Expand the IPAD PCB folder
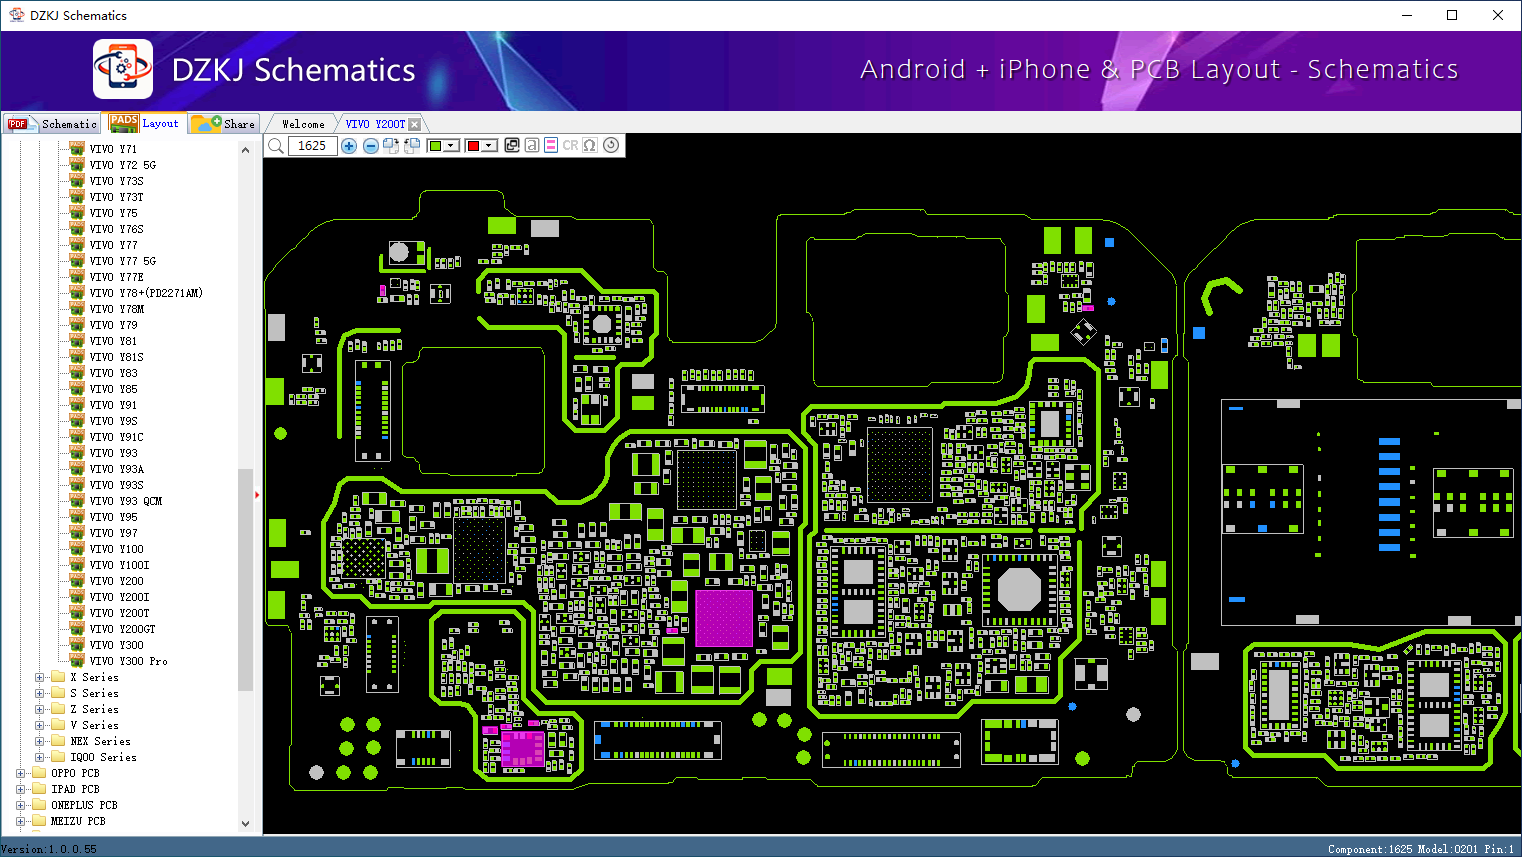Screen dimensions: 1522x857 point(21,789)
